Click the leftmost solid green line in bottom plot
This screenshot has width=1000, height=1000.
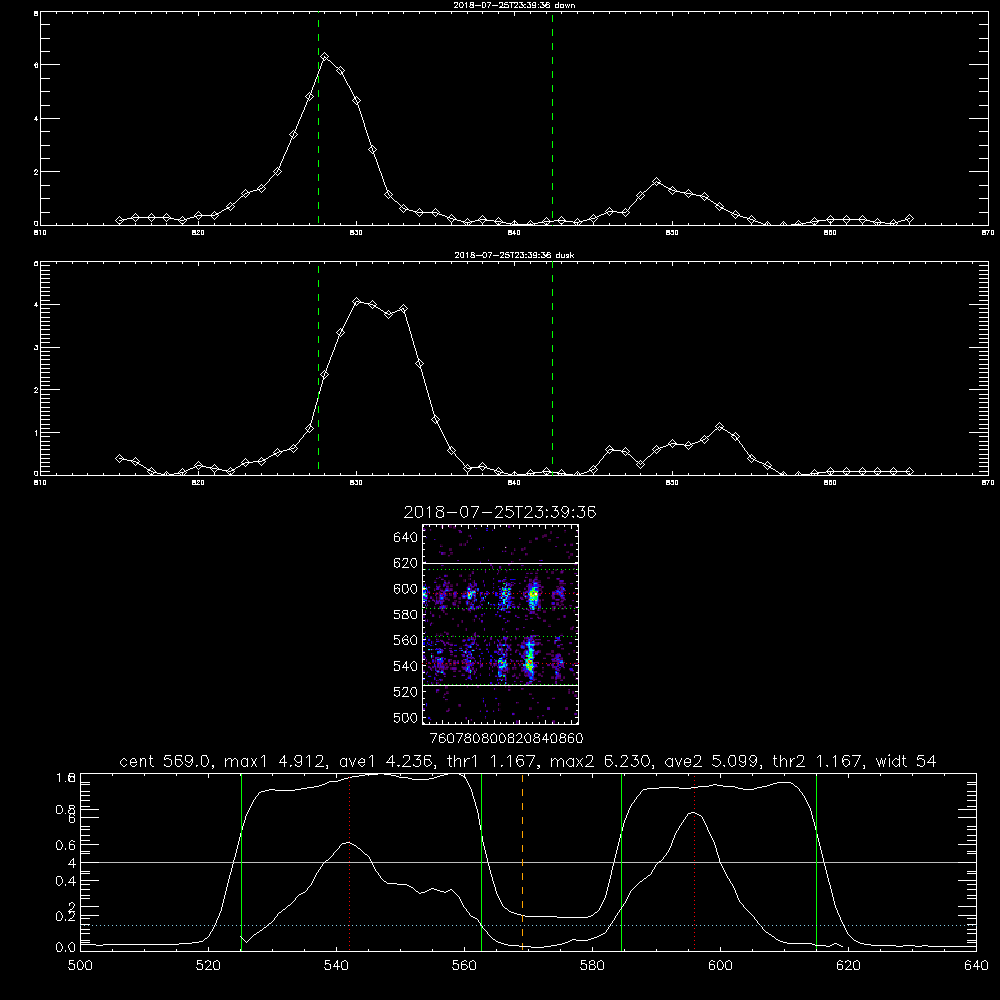tap(241, 863)
